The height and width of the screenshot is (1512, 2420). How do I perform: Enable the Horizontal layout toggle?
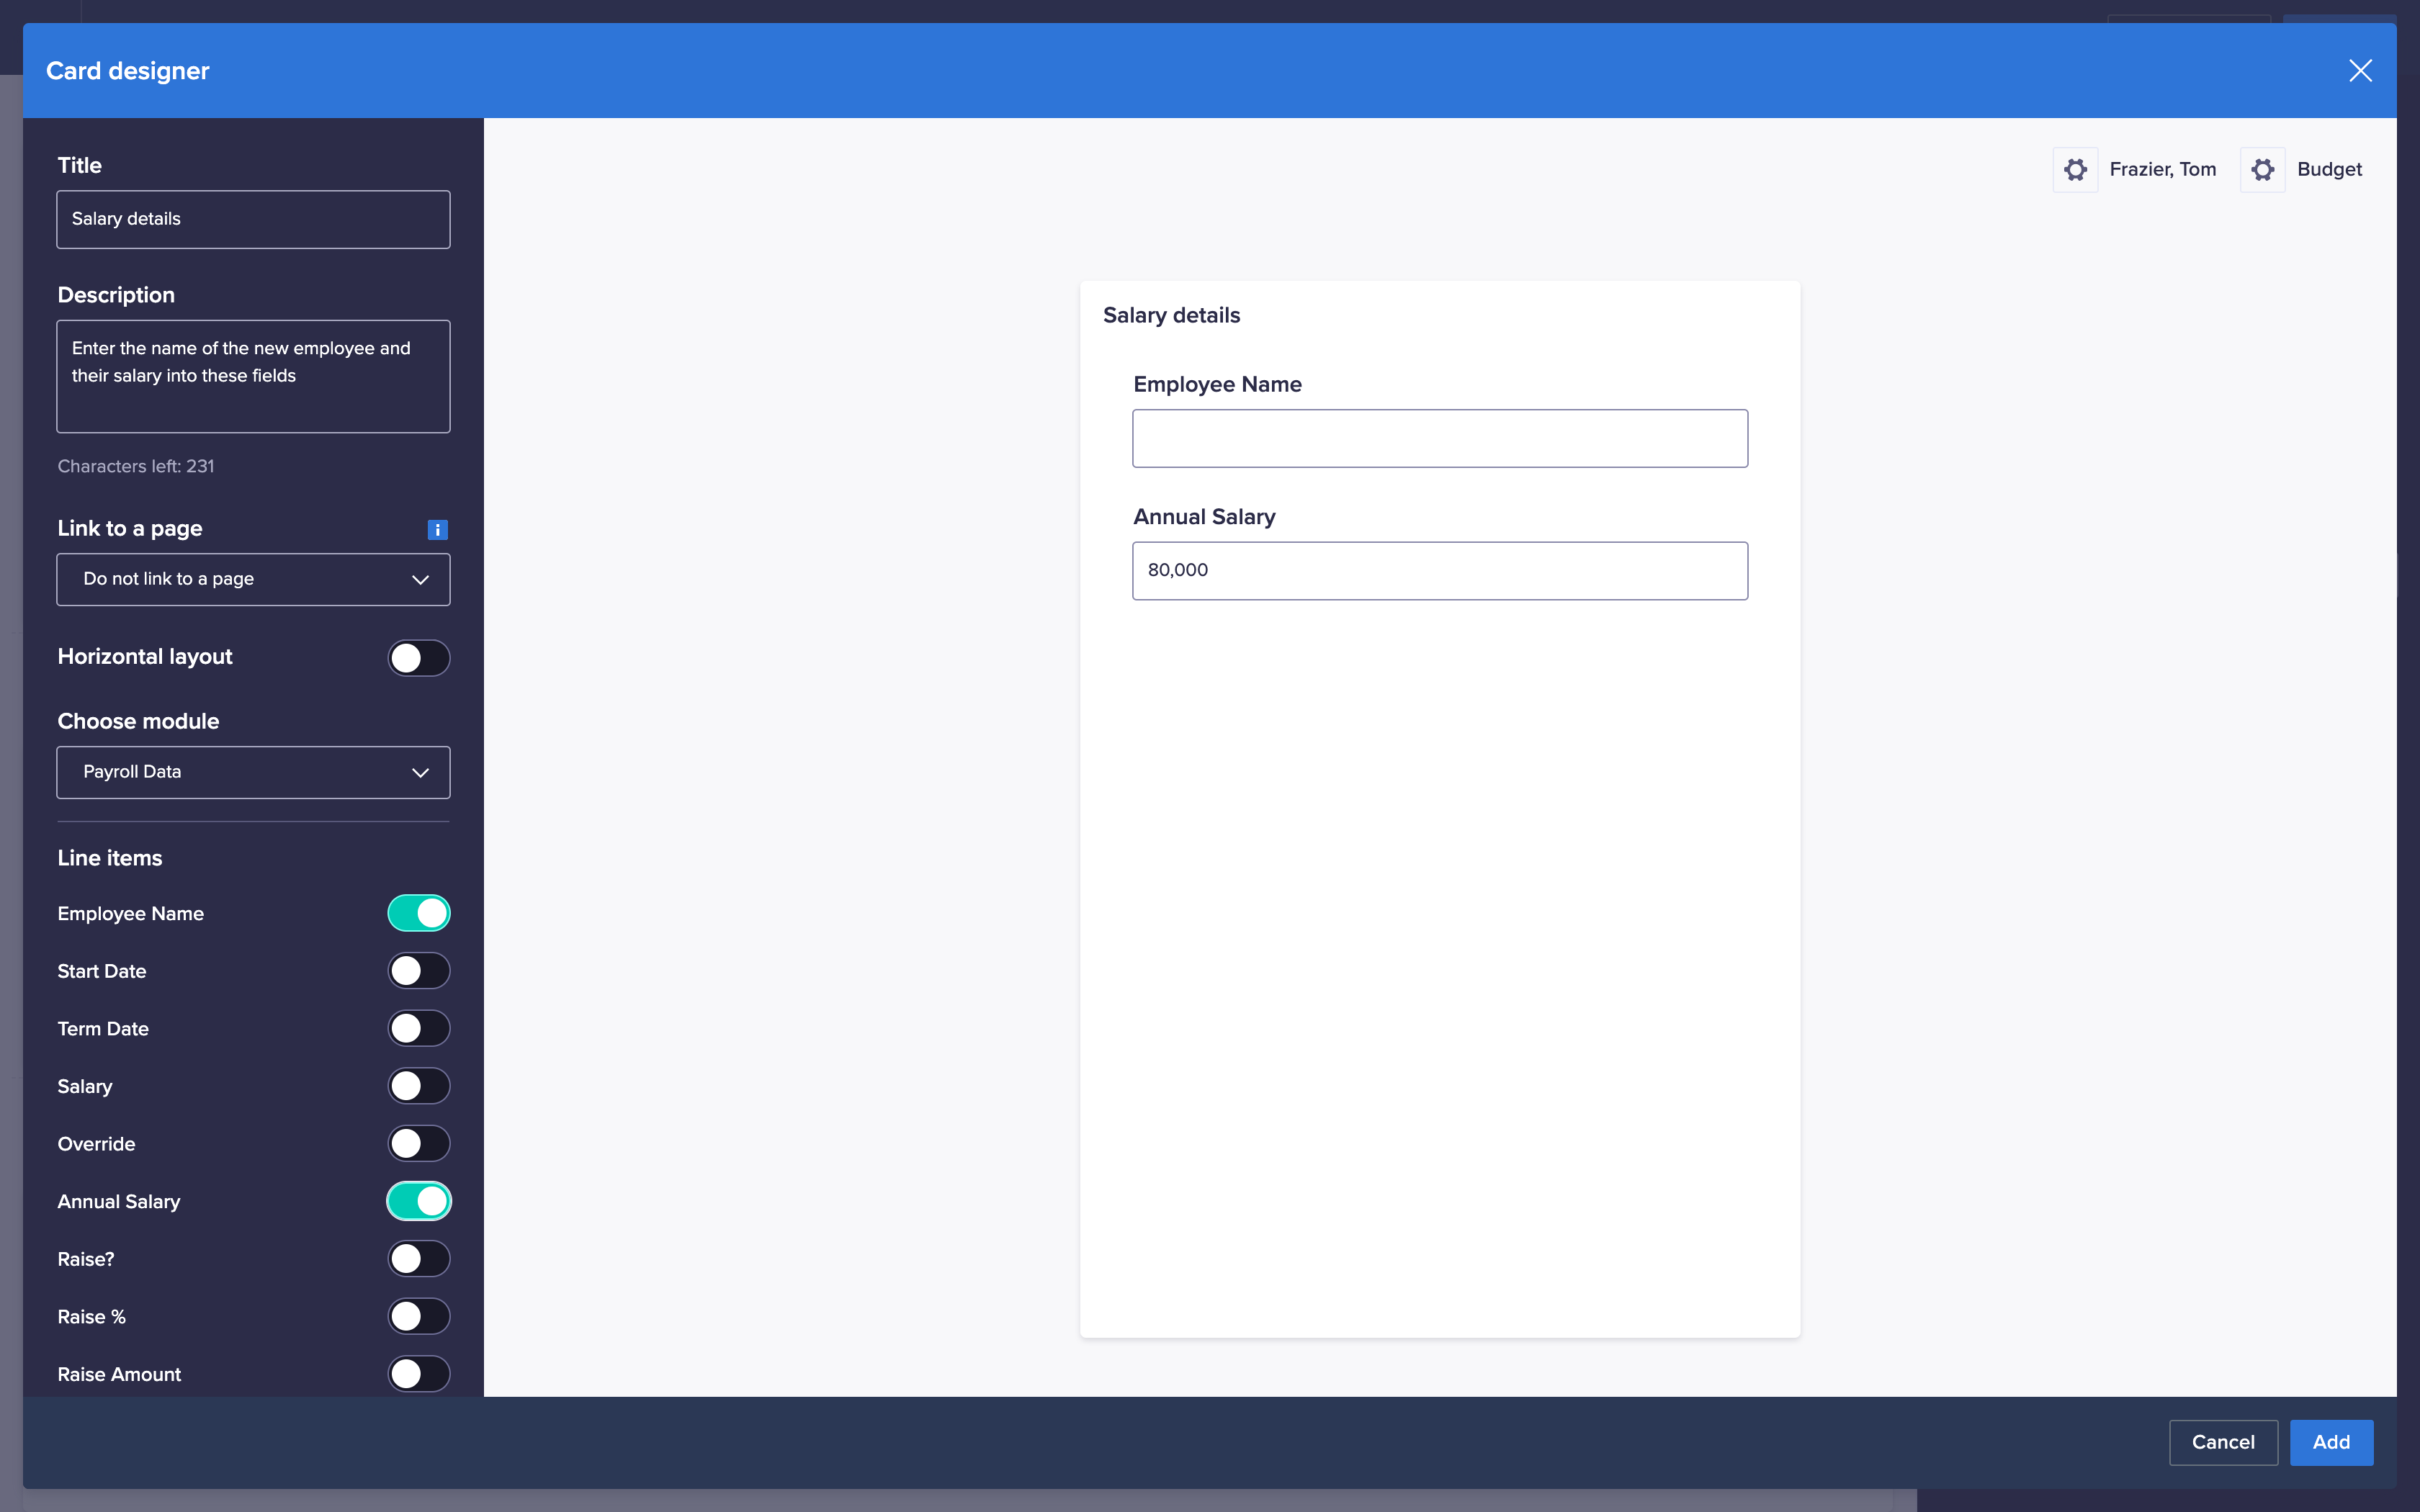419,658
